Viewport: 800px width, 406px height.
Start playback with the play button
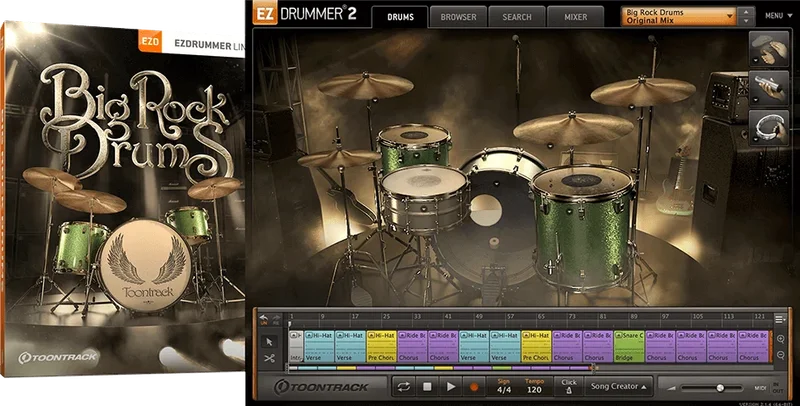pyautogui.click(x=451, y=387)
